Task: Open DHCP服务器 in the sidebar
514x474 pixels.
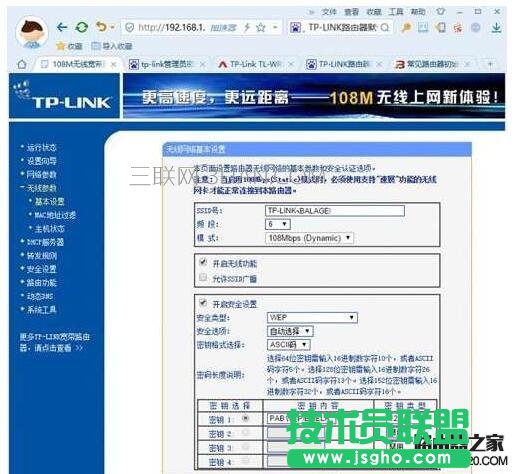Action: [45, 242]
